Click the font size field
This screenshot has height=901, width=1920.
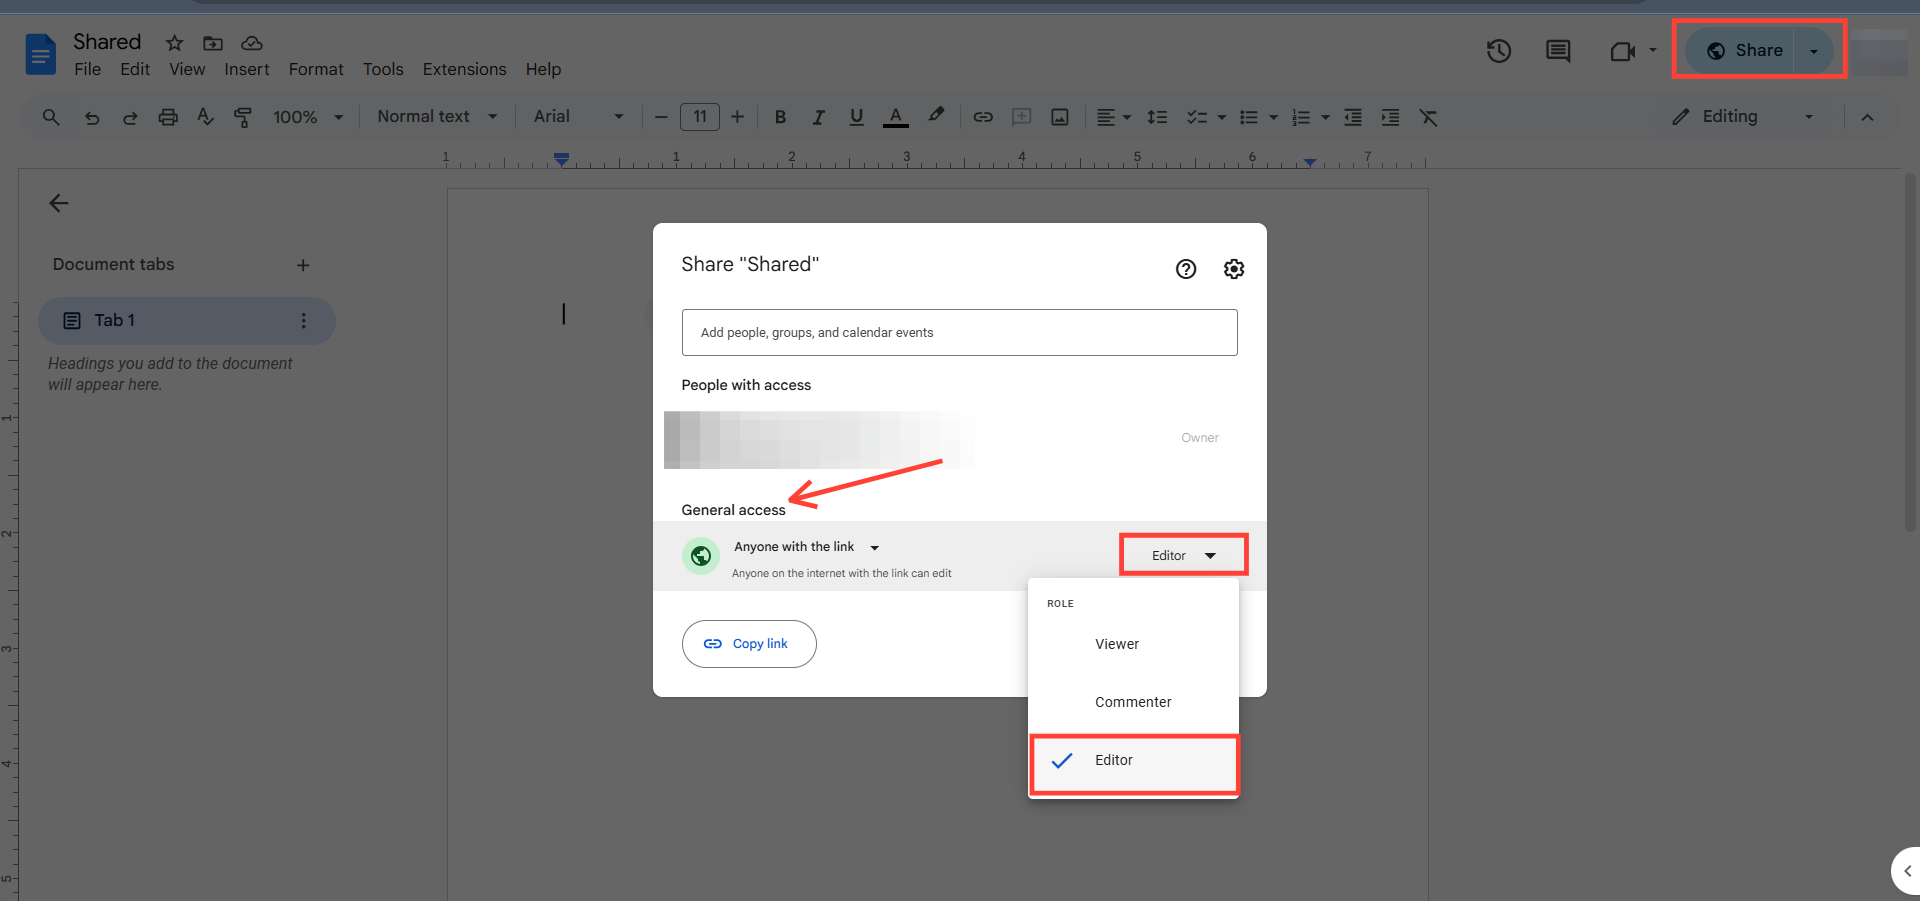tap(700, 117)
